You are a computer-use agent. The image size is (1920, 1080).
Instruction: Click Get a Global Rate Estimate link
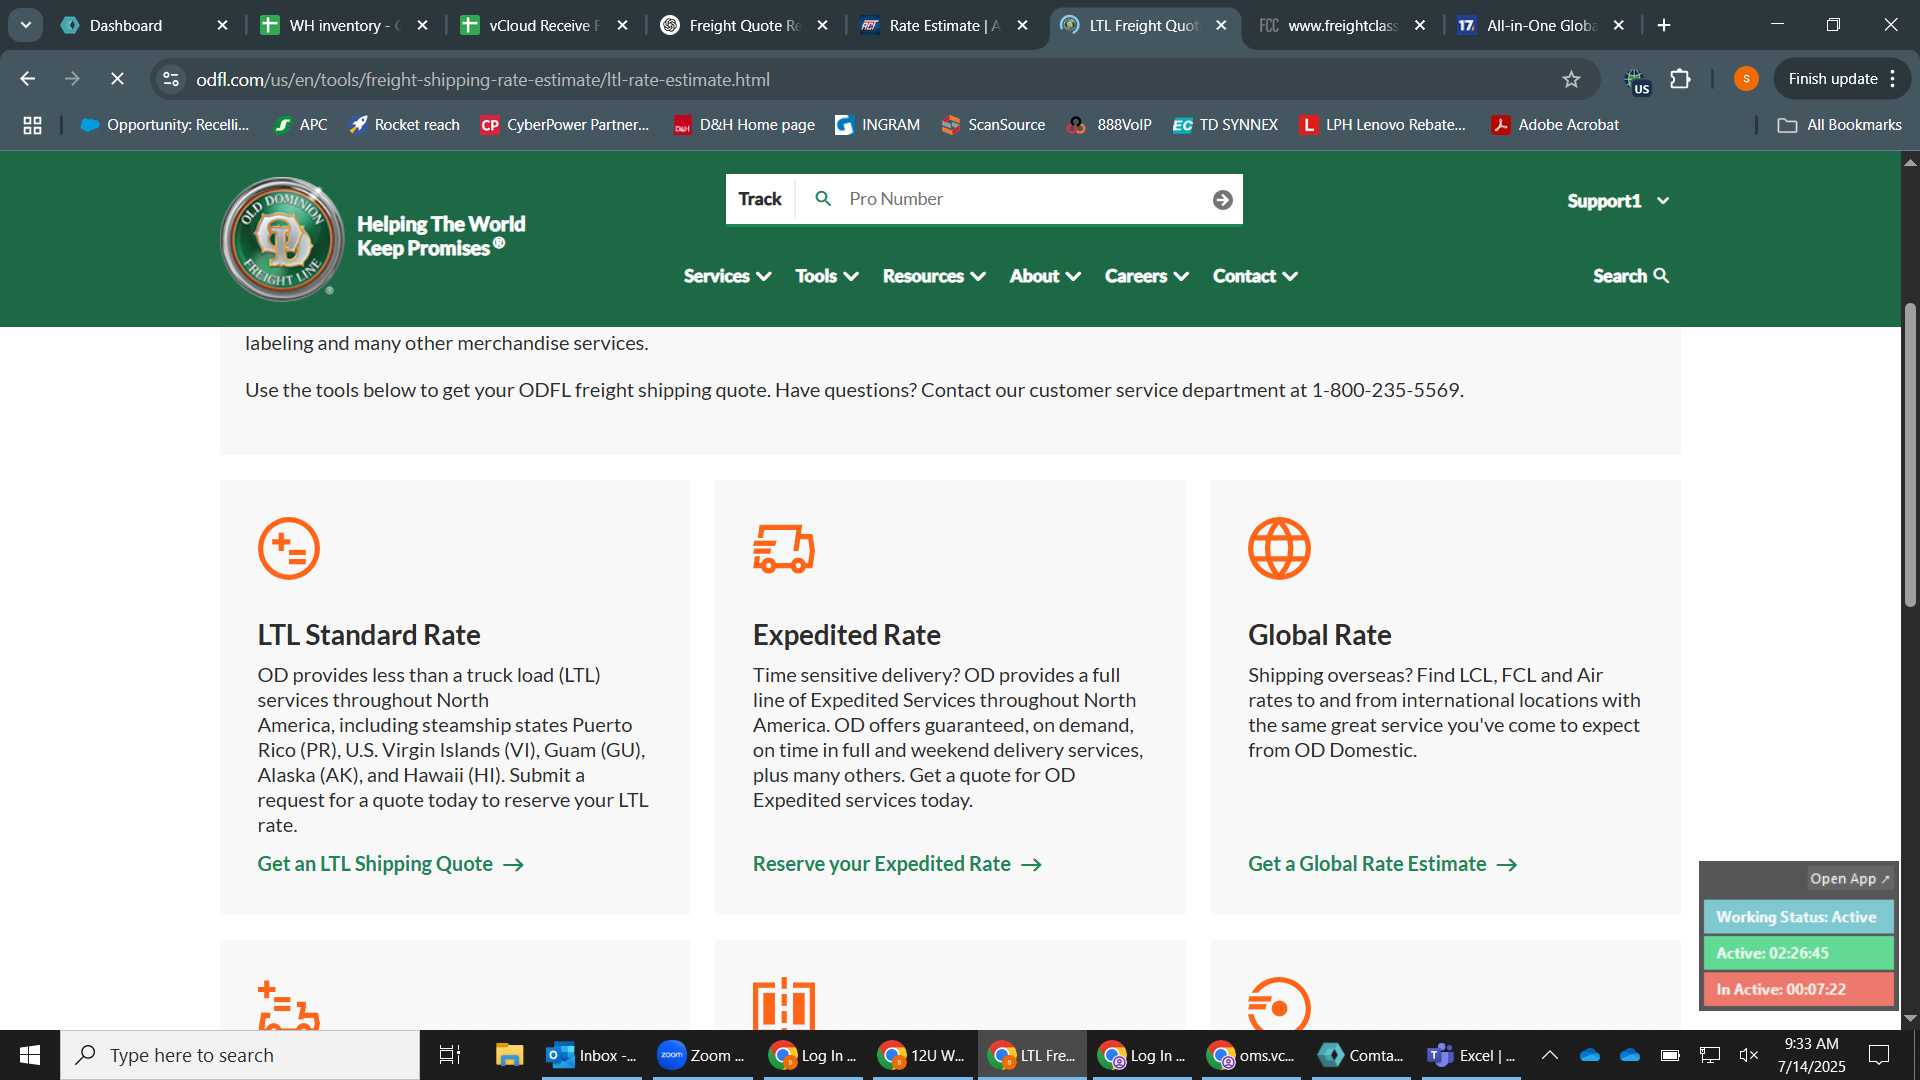point(1382,864)
